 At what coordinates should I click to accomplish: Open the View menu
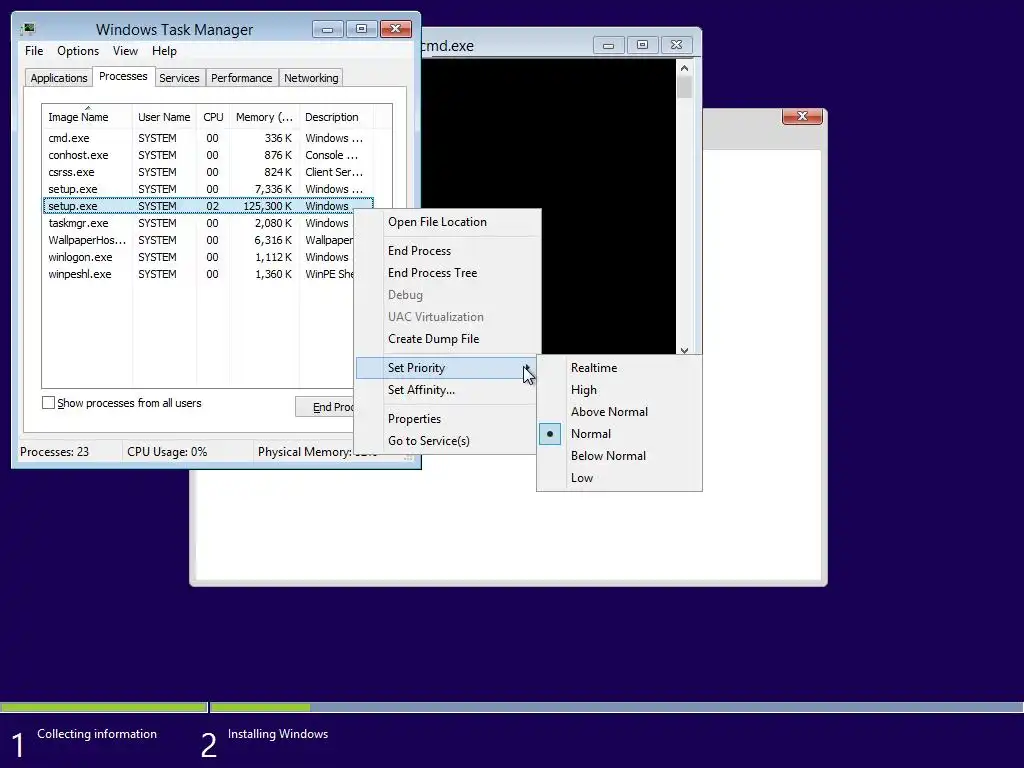125,51
